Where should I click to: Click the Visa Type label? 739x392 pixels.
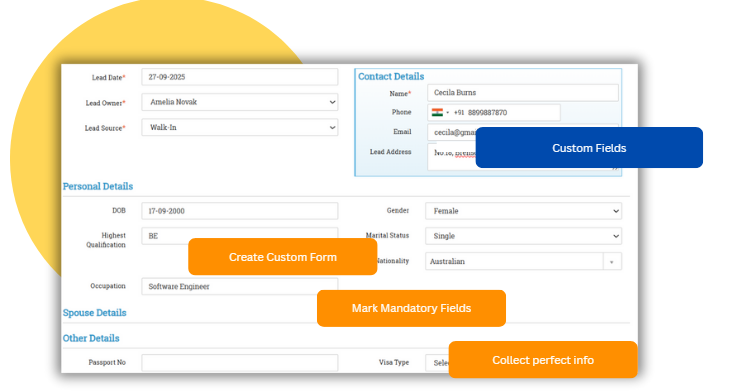click(394, 362)
